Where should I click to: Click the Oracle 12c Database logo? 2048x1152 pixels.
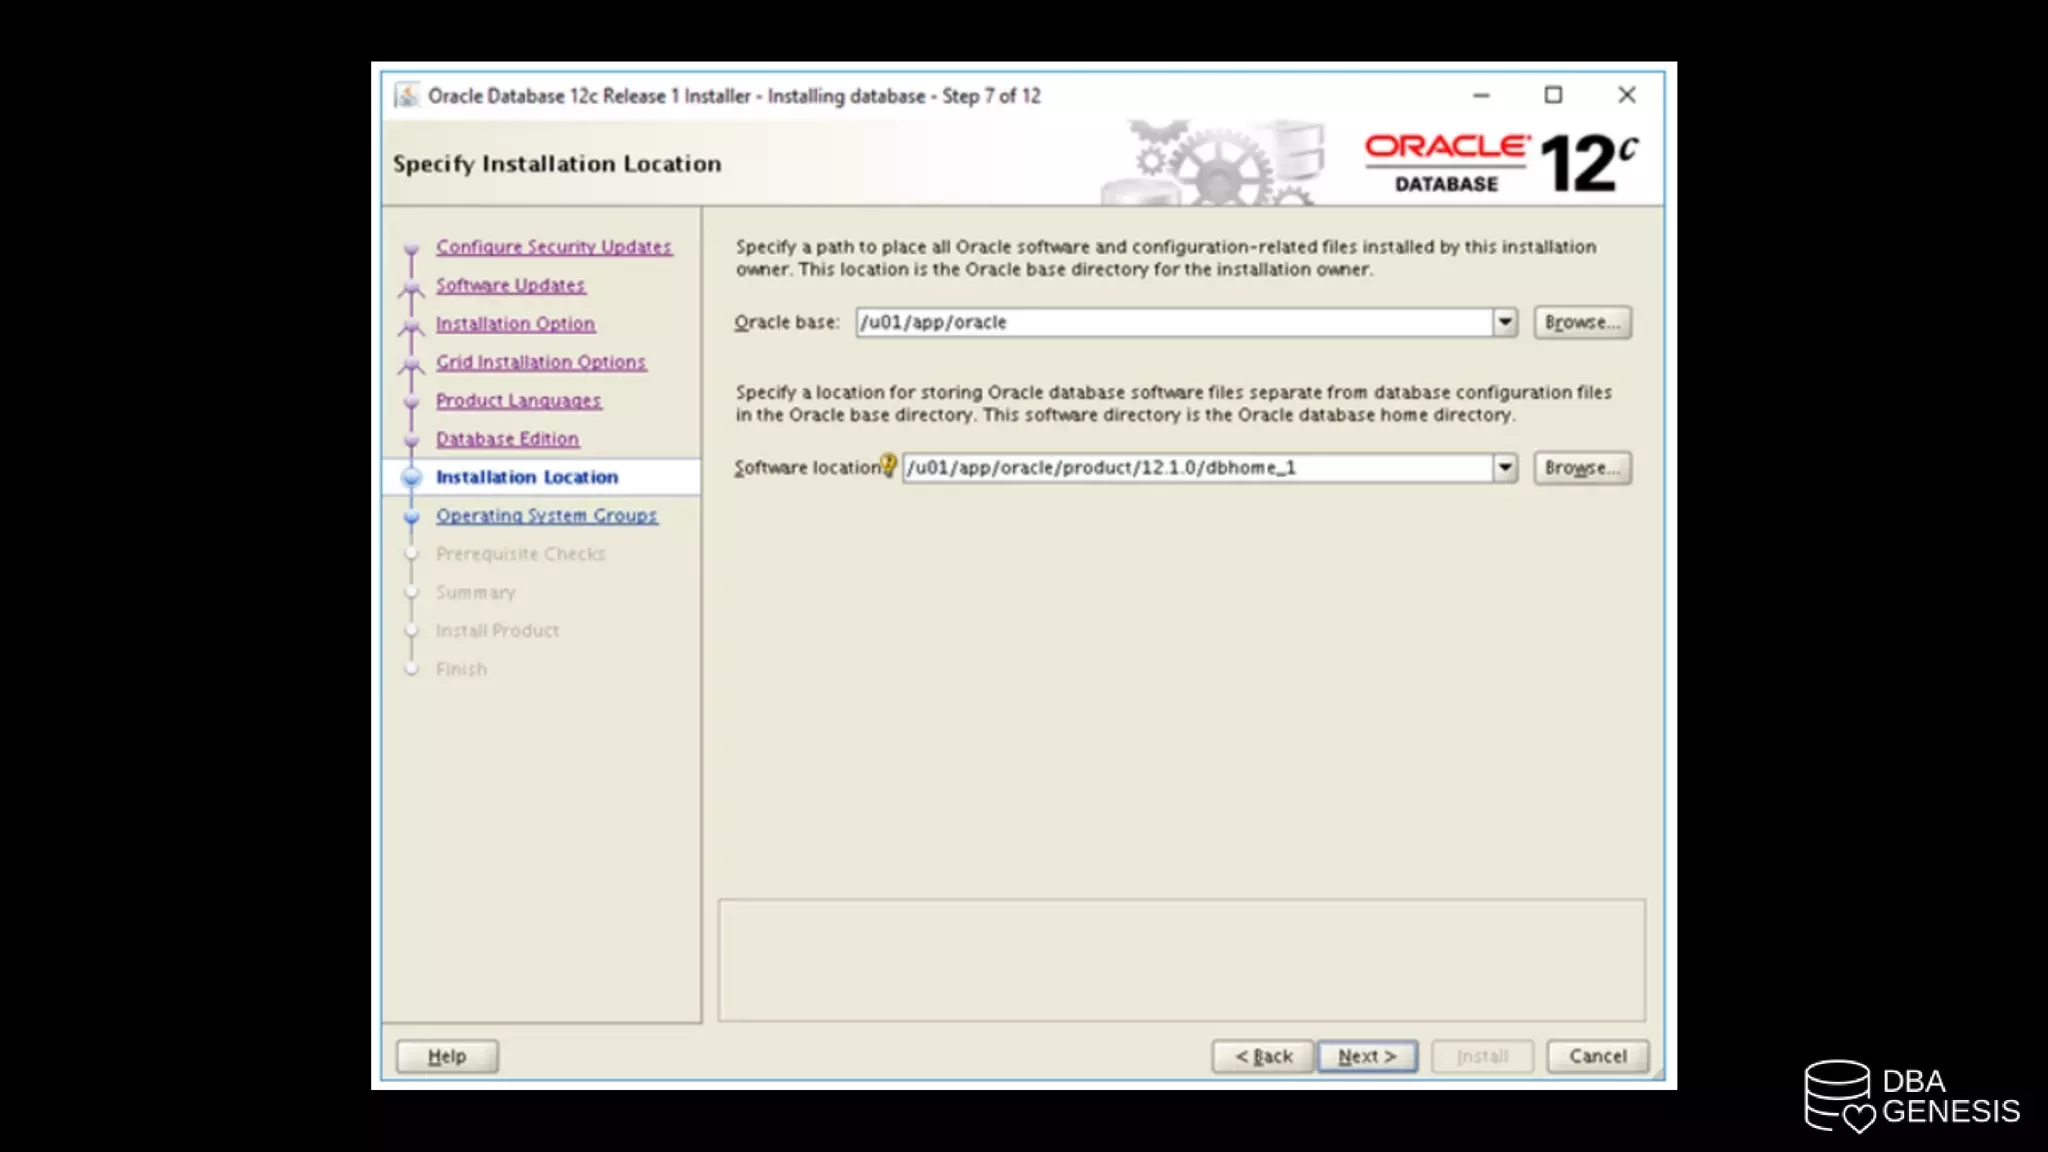(1500, 163)
